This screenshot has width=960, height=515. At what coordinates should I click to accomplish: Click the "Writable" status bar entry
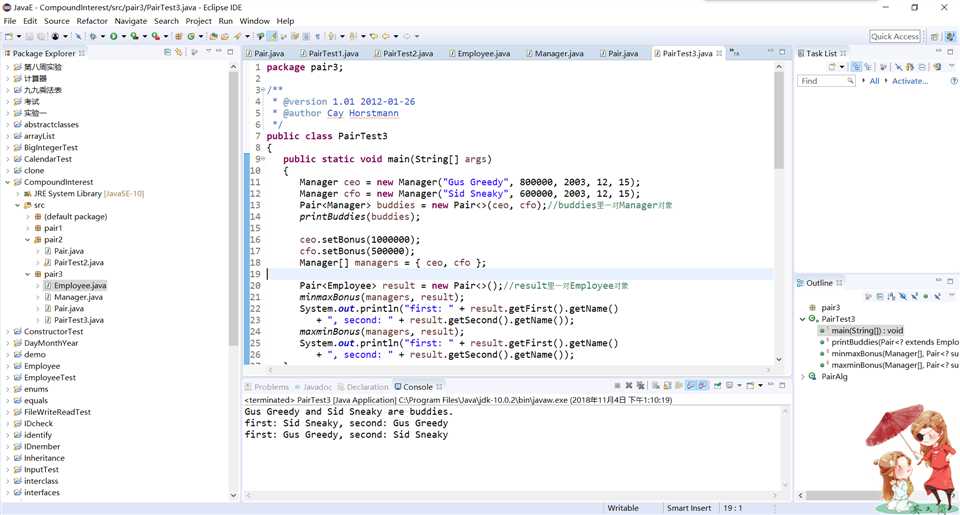tap(623, 508)
